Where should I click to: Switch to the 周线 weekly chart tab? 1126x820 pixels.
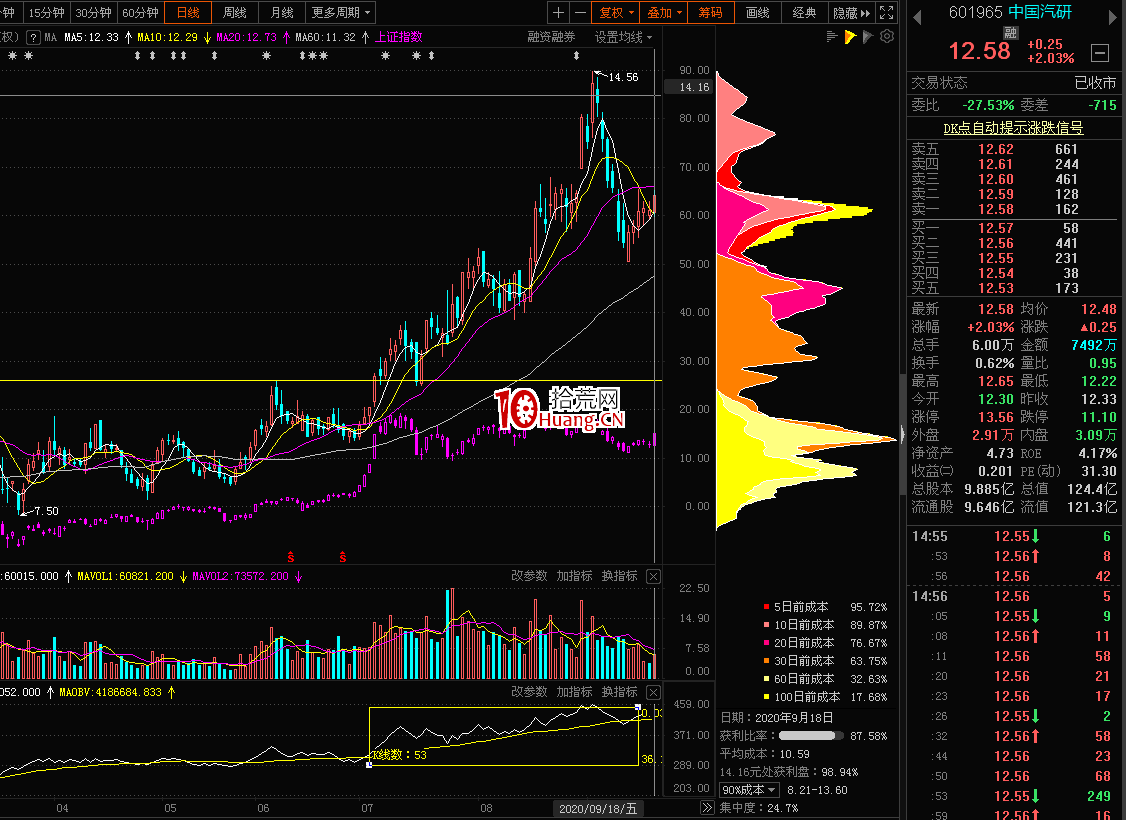tap(235, 13)
